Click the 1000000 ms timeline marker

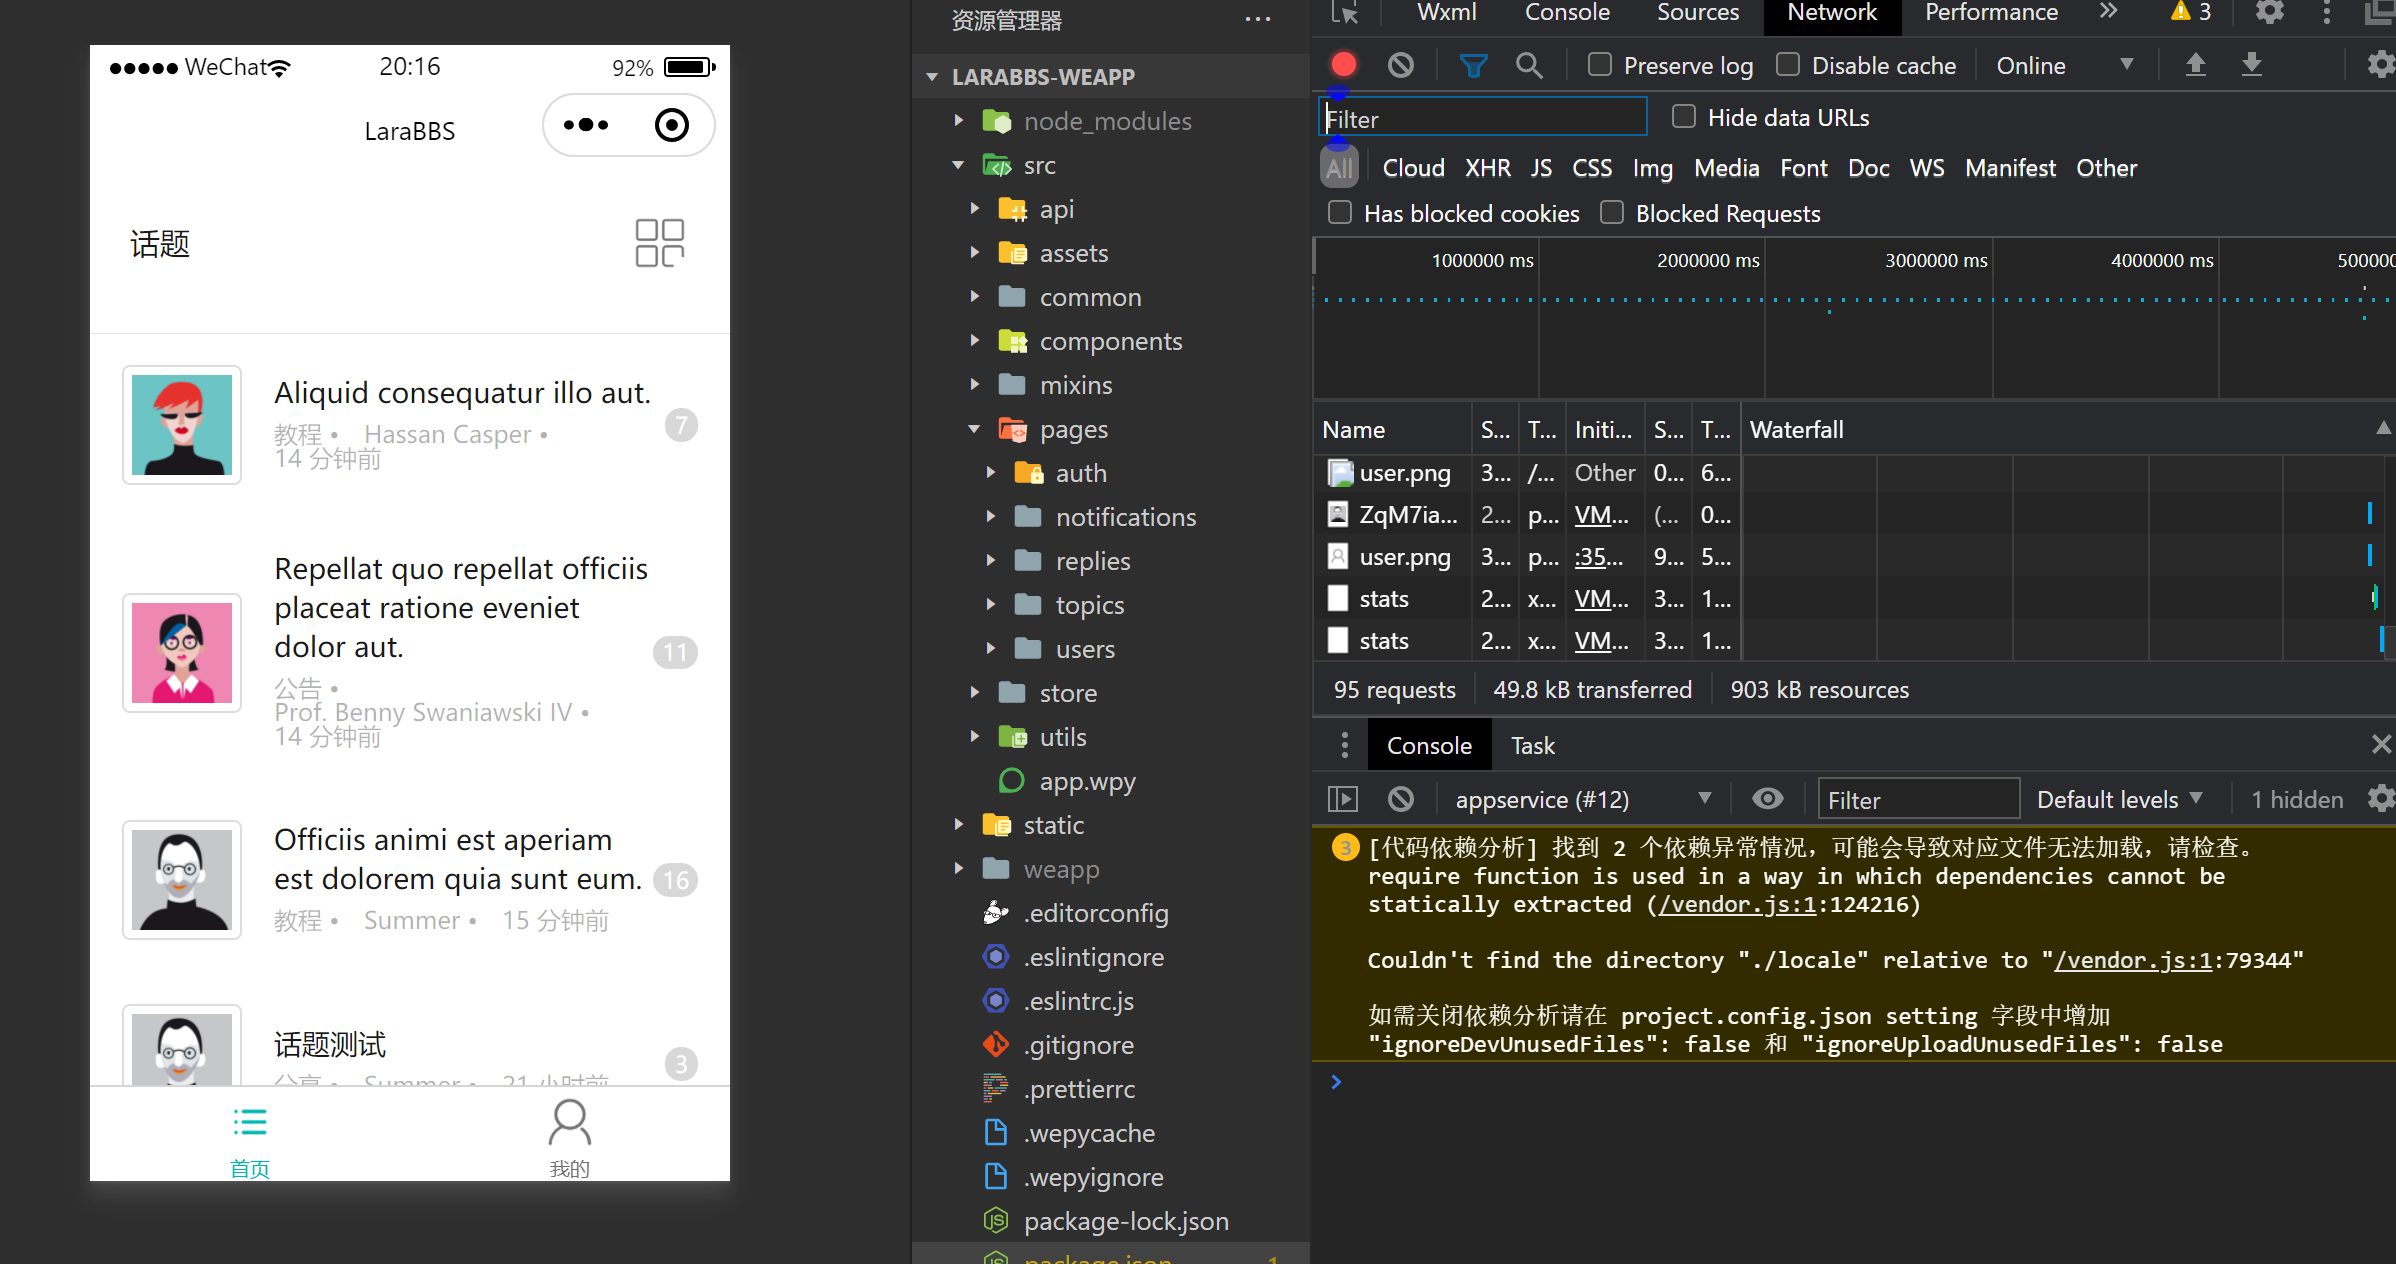(1482, 260)
